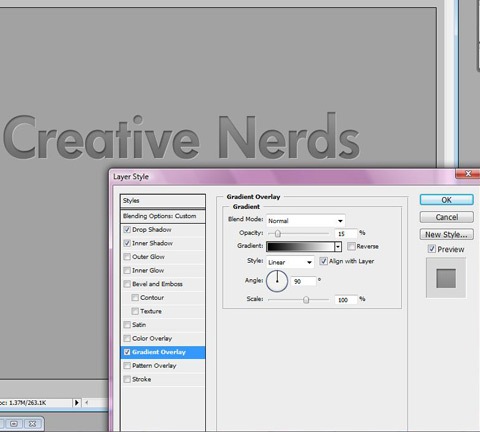The width and height of the screenshot is (480, 432).
Task: Close the minimized document window at bottom-left
Action: [x=32, y=424]
